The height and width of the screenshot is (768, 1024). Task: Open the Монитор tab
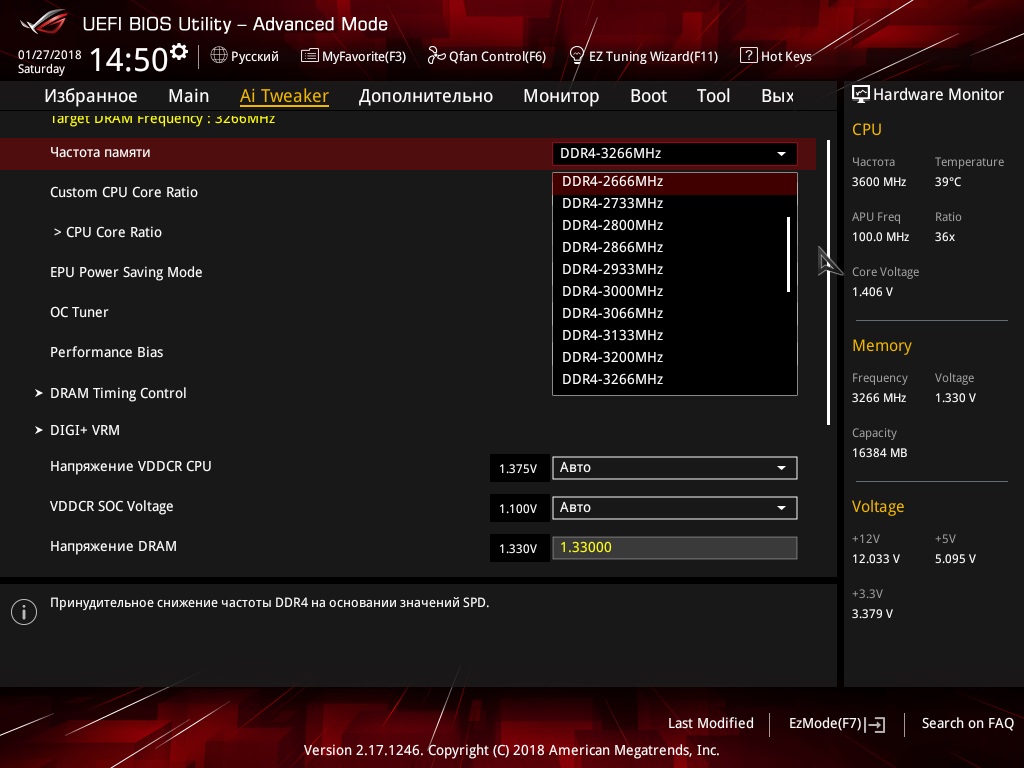click(561, 96)
